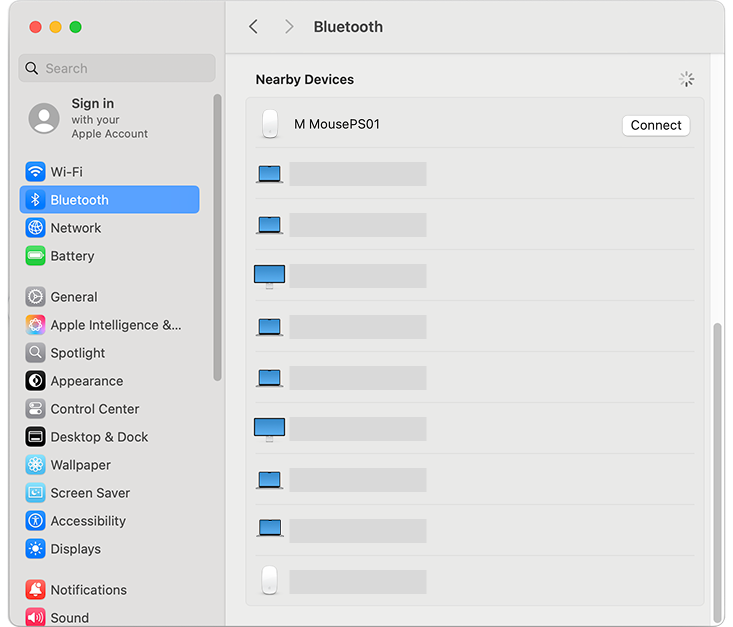Open the Accessibility icon
This screenshot has height=627, width=733.
[x=36, y=520]
